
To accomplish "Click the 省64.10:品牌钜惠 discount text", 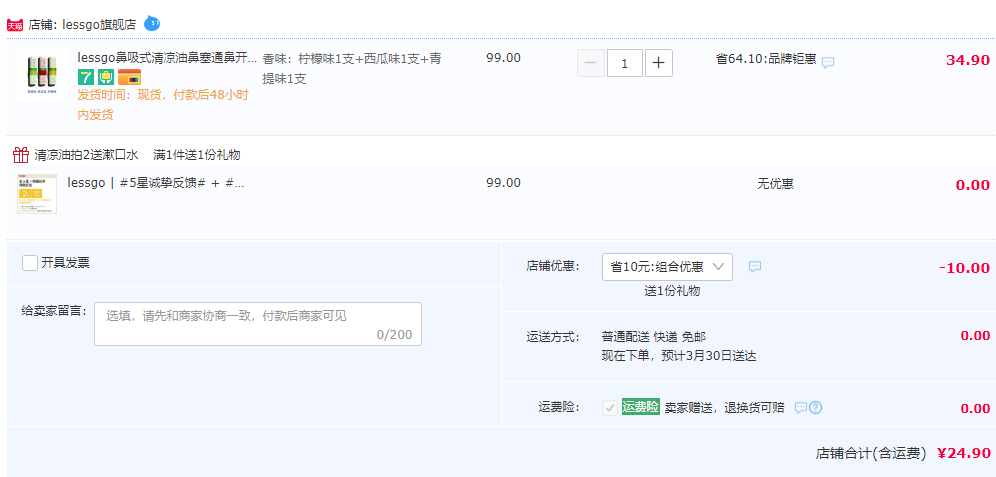I will coord(766,59).
